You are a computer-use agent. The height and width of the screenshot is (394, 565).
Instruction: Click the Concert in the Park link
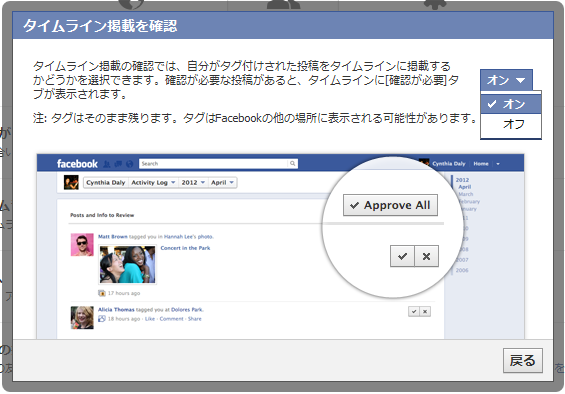point(185,248)
